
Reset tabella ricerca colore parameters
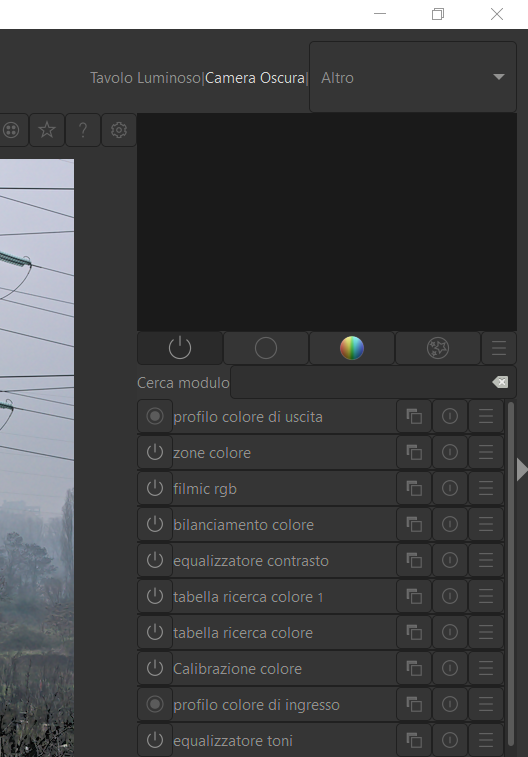(450, 632)
